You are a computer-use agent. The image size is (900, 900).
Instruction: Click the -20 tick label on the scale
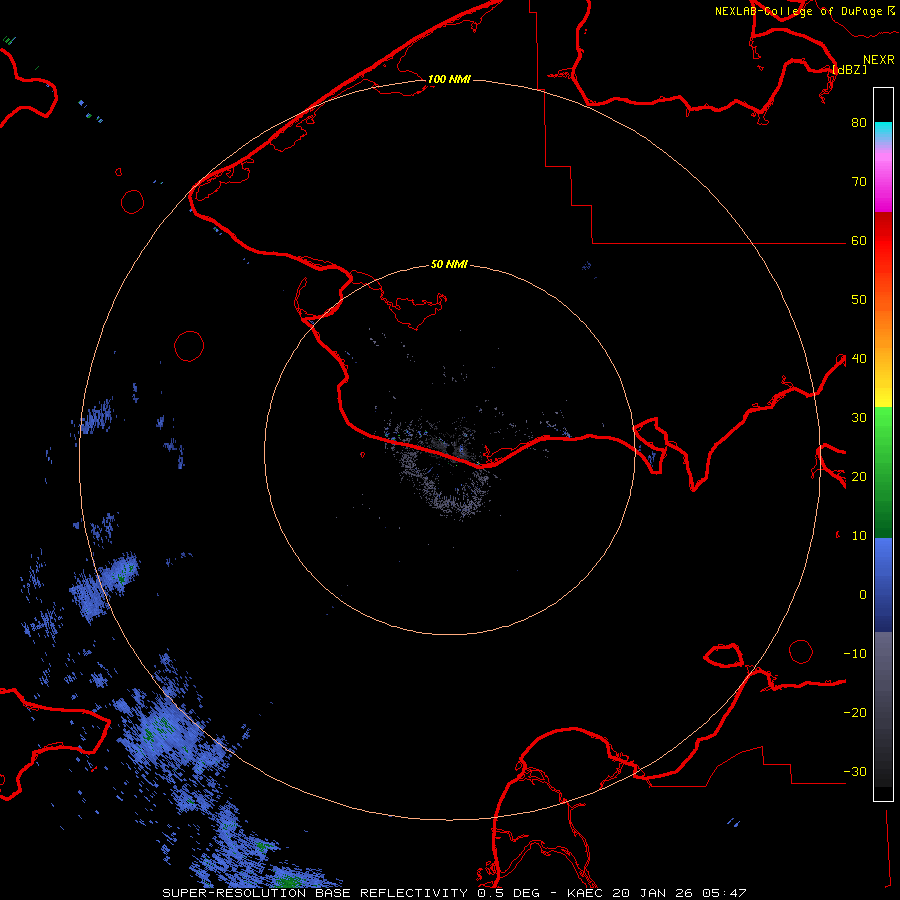pyautogui.click(x=855, y=713)
